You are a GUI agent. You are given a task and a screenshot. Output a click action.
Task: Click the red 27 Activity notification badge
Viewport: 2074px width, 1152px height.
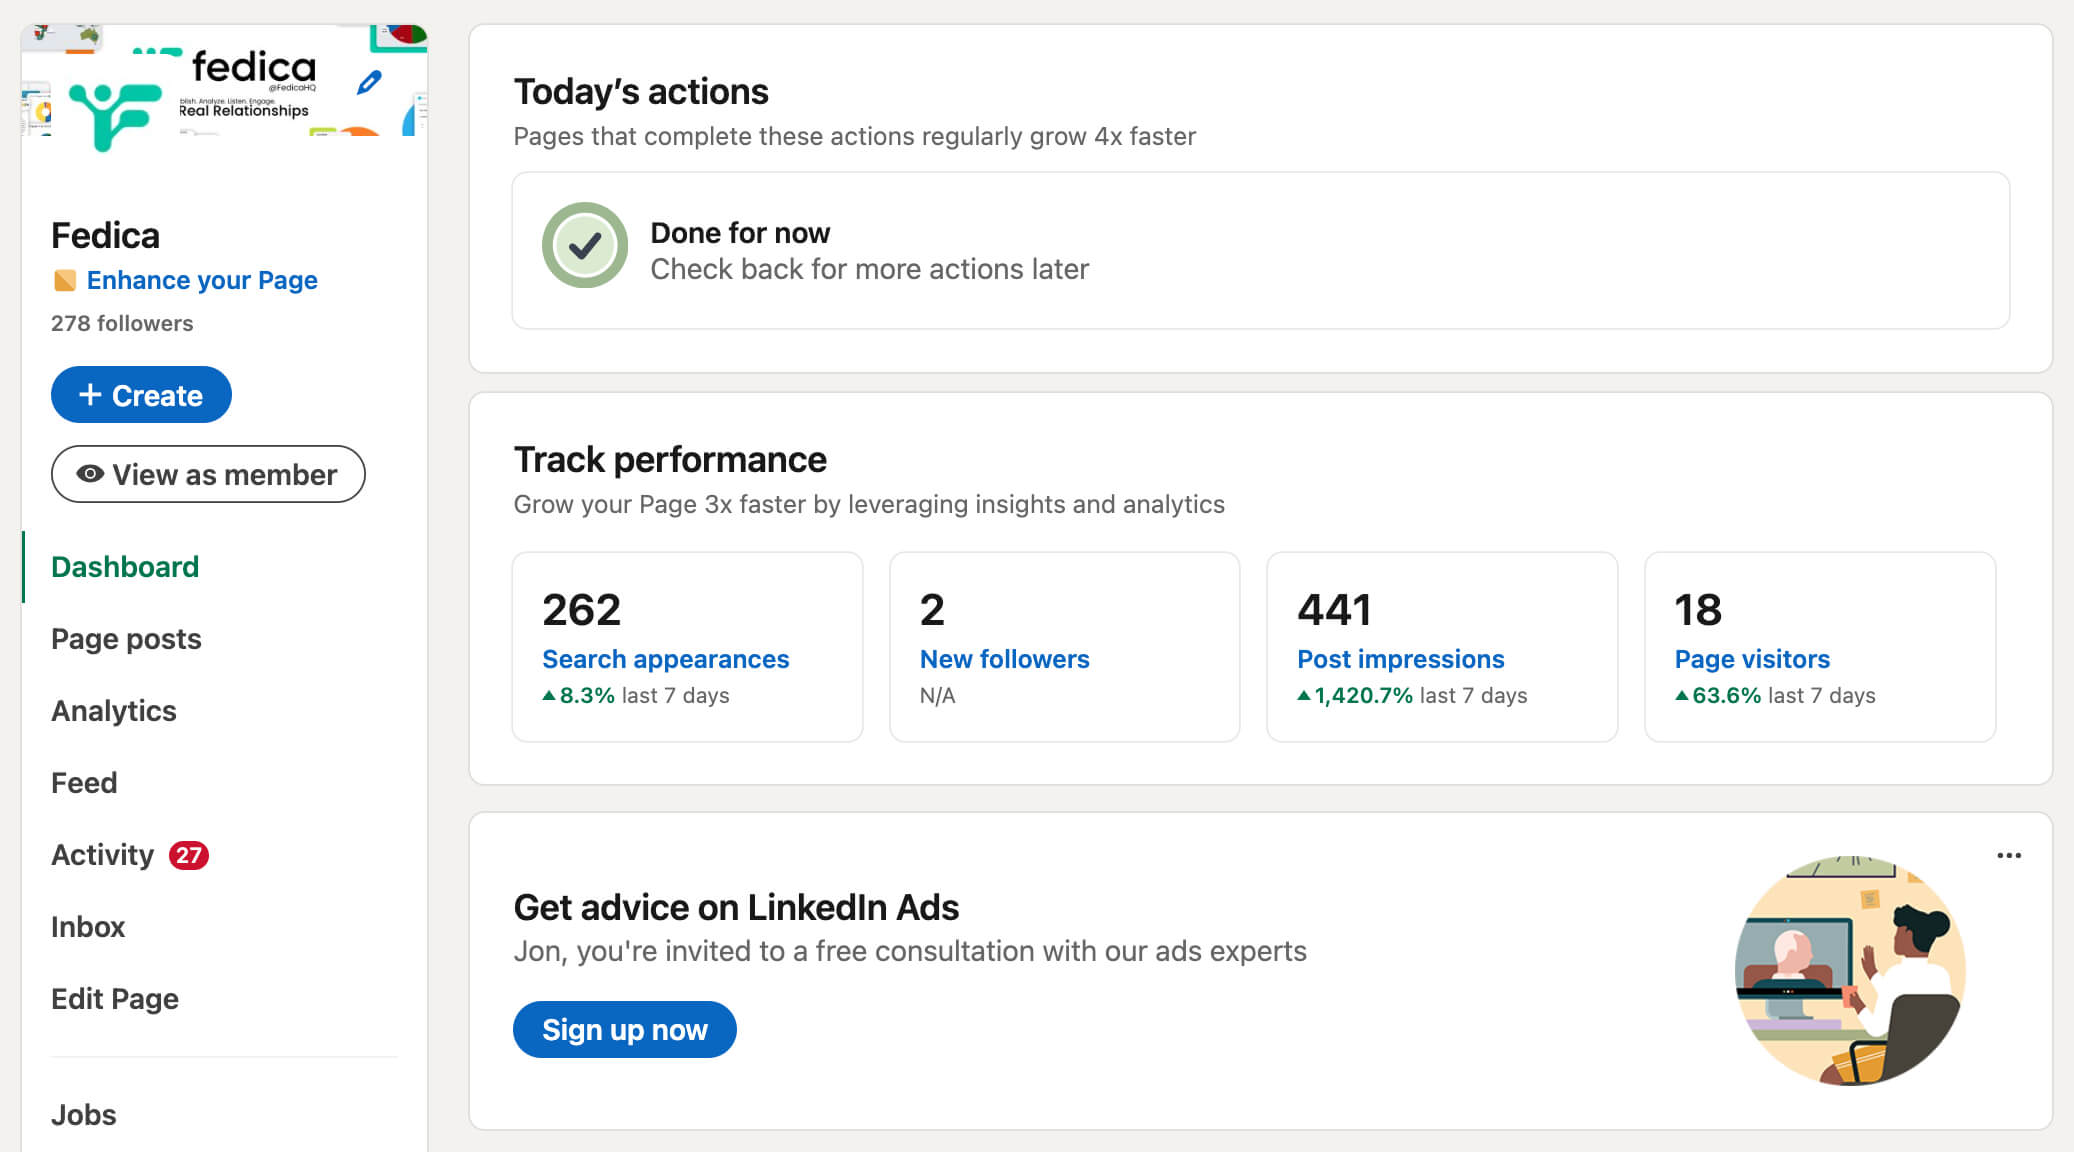[x=188, y=855]
